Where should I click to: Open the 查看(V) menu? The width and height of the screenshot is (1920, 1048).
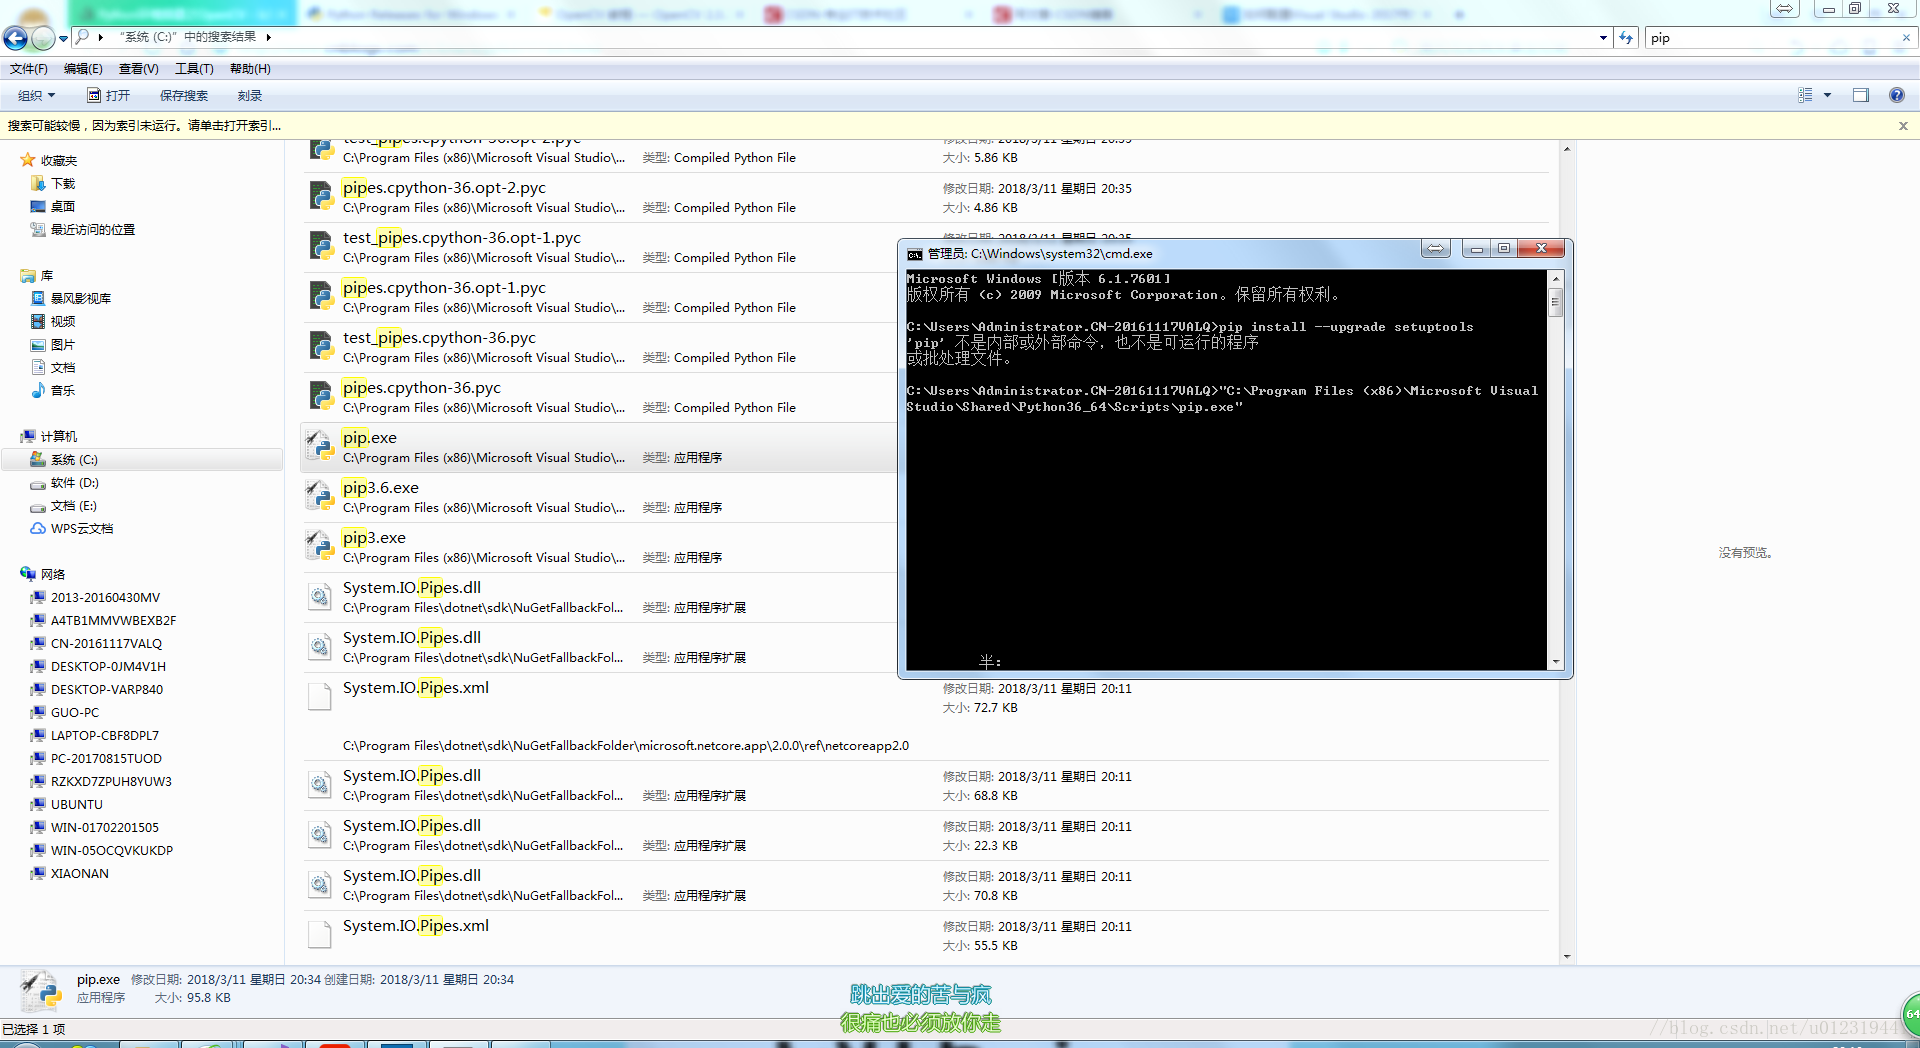point(138,69)
